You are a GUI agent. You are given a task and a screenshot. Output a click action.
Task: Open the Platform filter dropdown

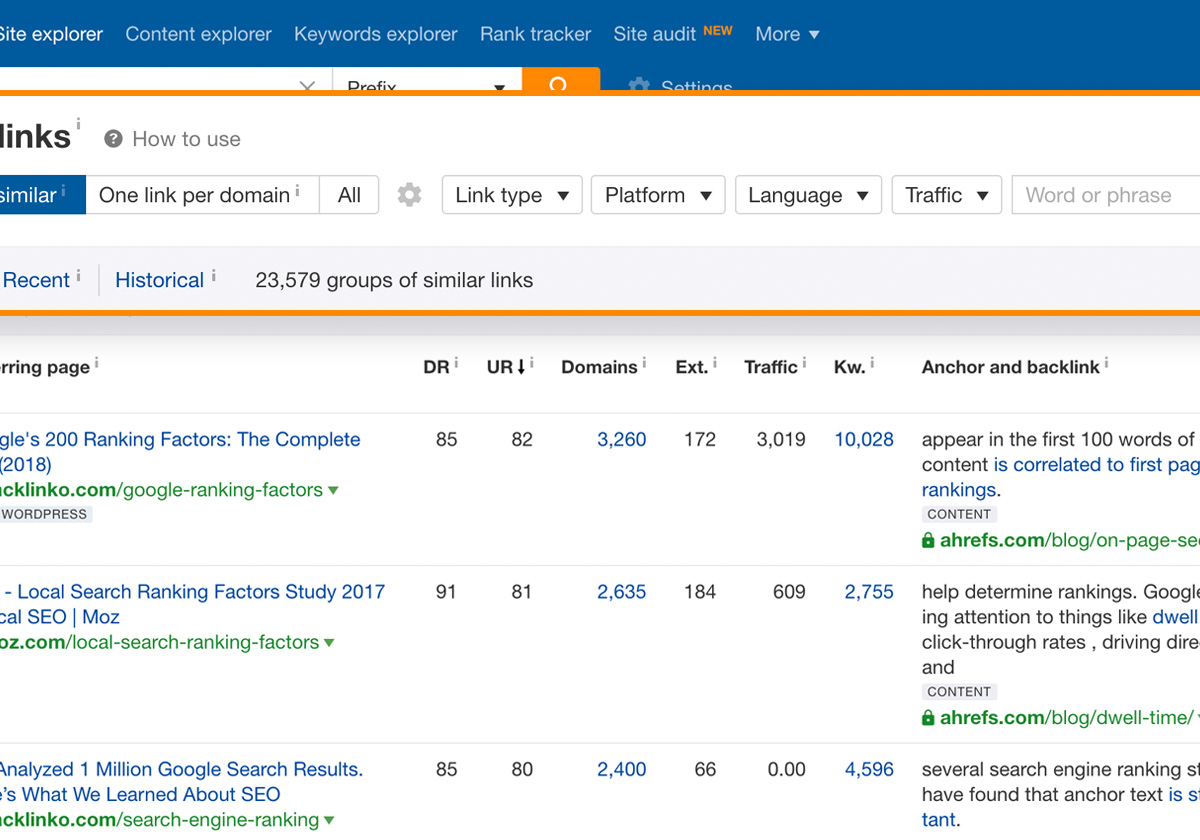(658, 195)
